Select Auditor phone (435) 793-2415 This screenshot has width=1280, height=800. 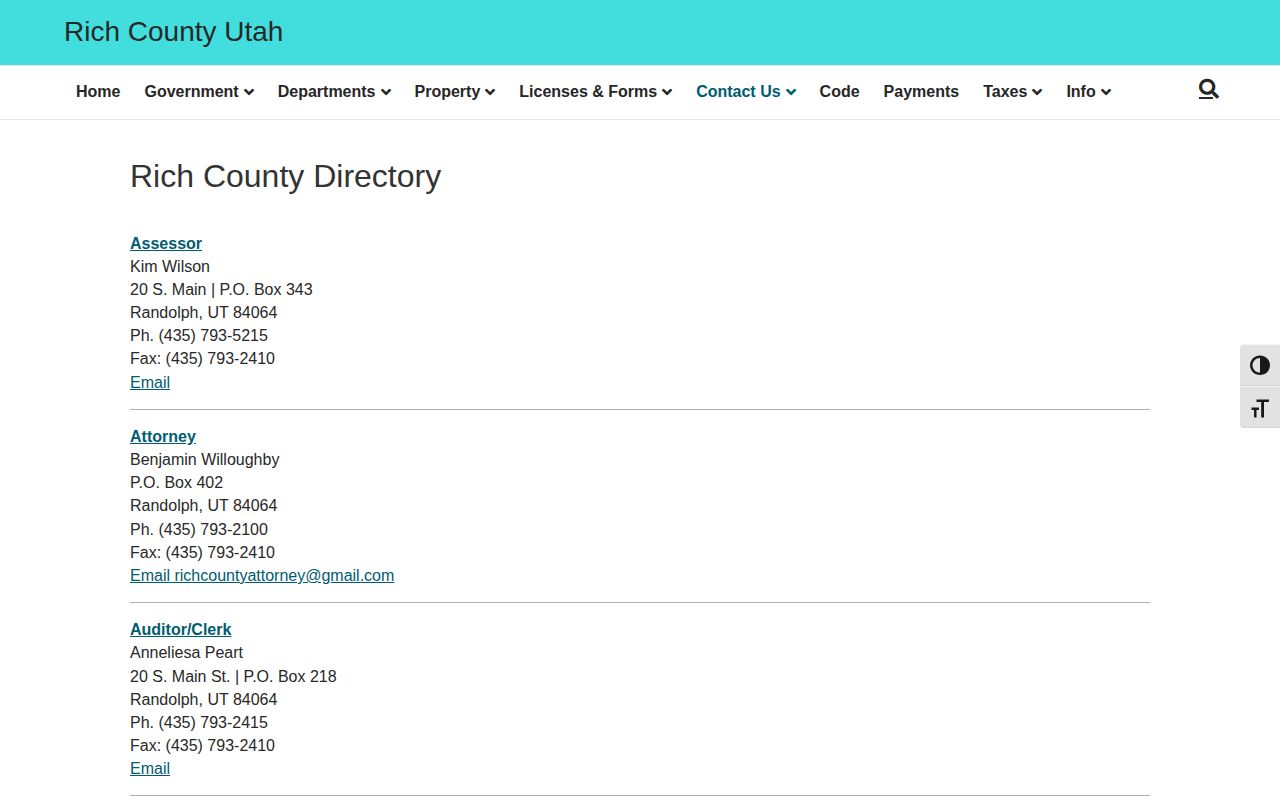[213, 722]
